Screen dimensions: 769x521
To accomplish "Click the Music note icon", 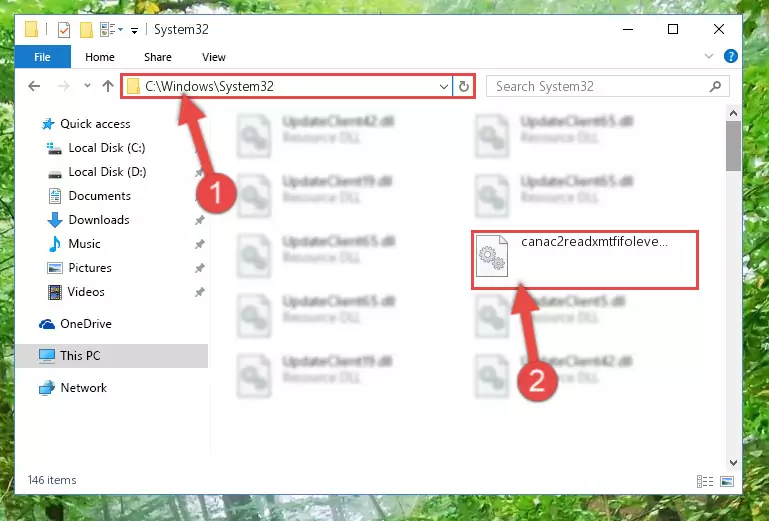I will [x=55, y=244].
